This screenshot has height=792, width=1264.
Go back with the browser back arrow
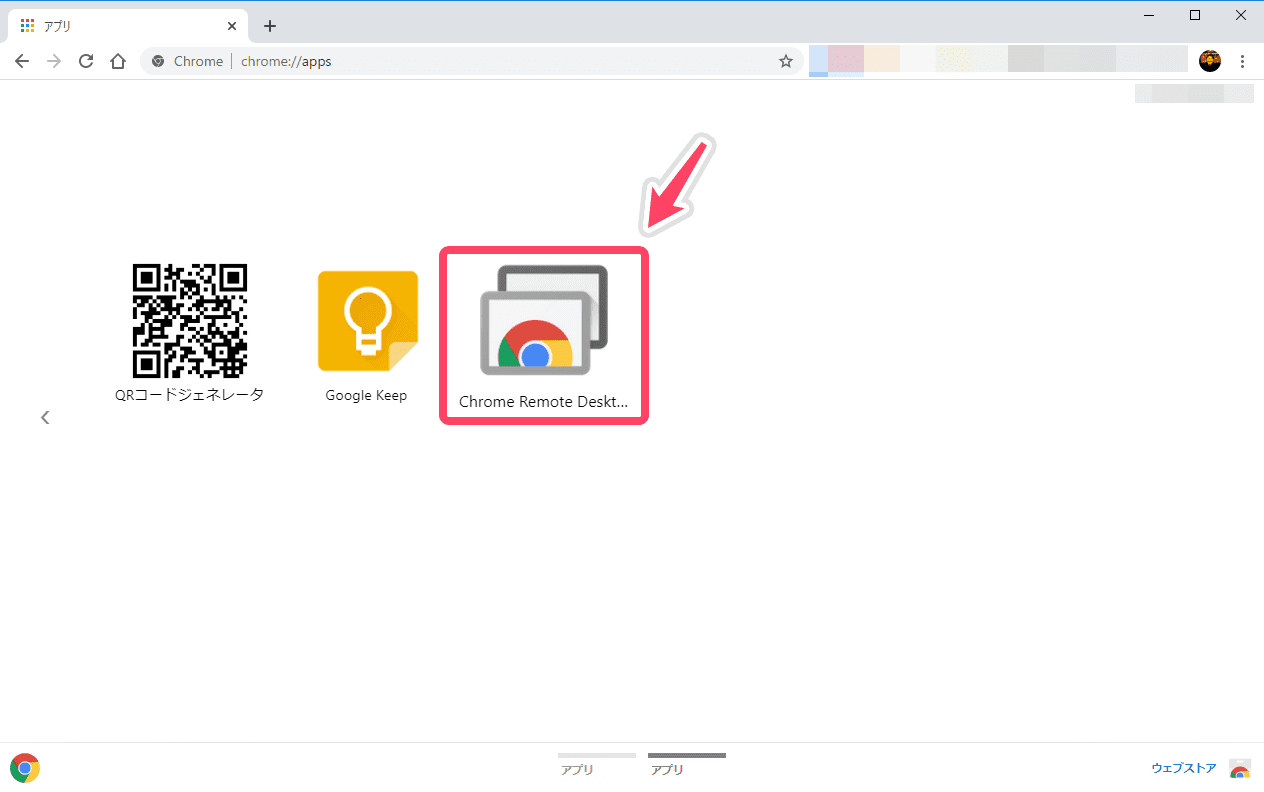(22, 61)
